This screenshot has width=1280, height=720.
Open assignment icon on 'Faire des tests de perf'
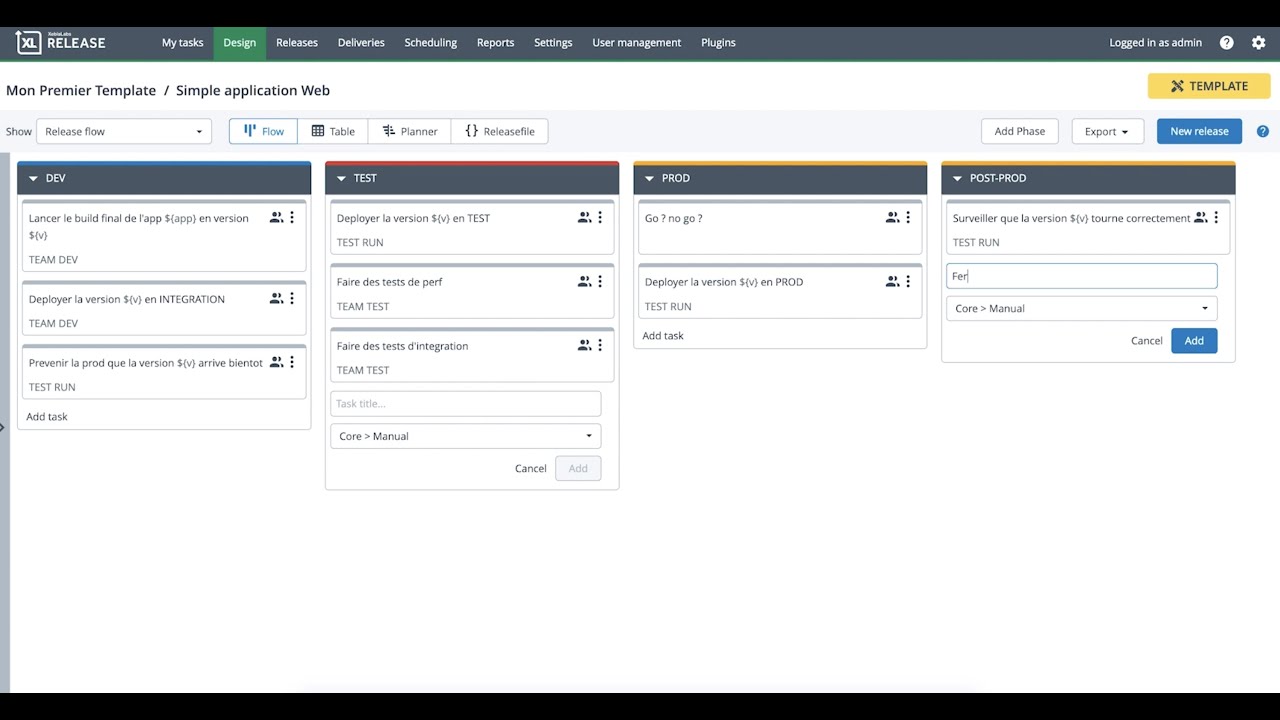[585, 281]
